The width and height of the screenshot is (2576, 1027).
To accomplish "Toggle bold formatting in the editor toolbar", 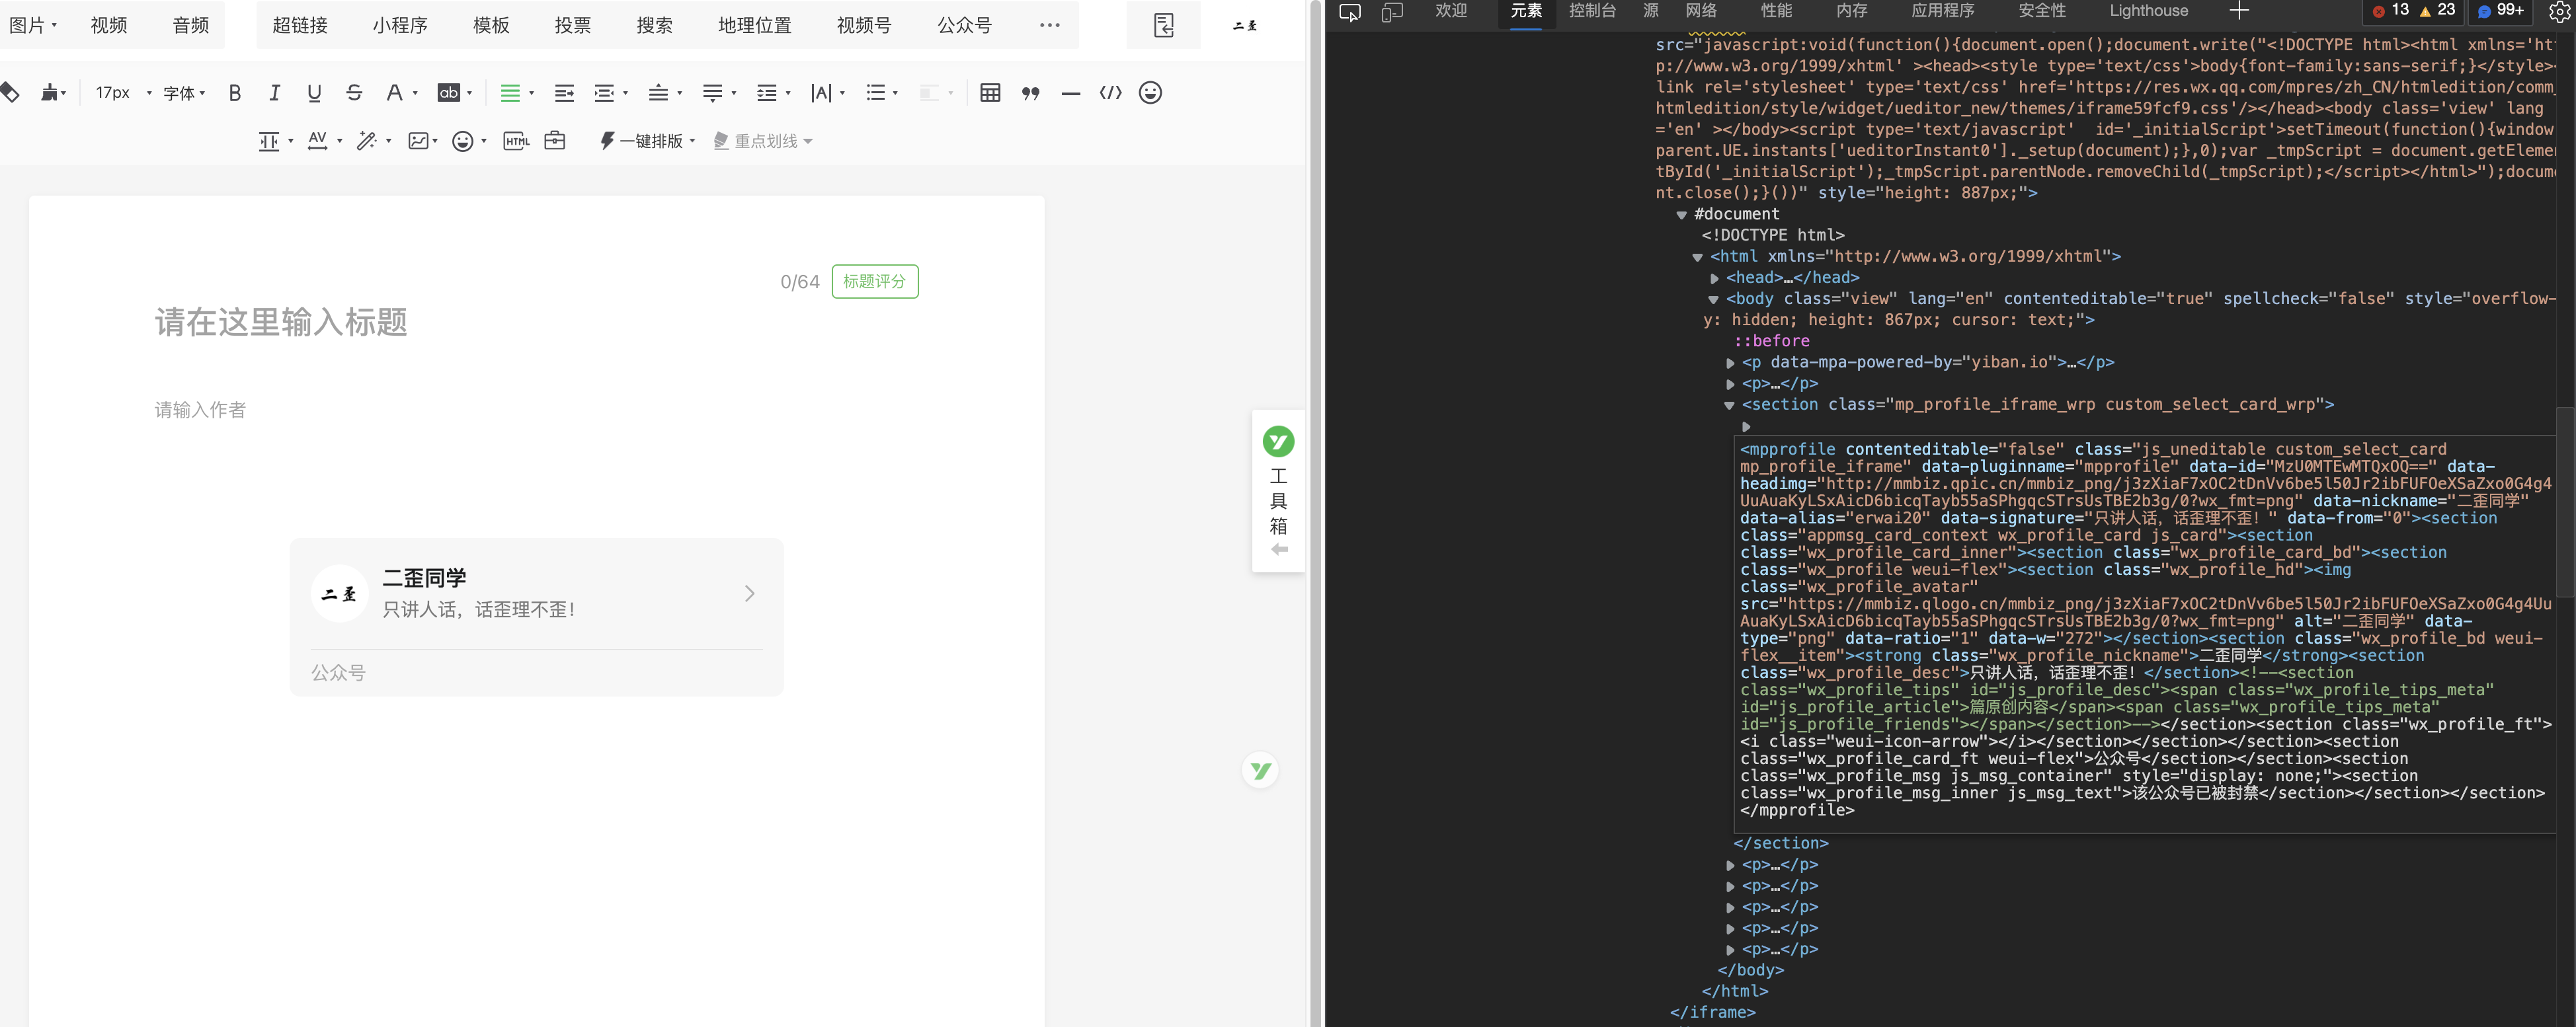I will (235, 93).
